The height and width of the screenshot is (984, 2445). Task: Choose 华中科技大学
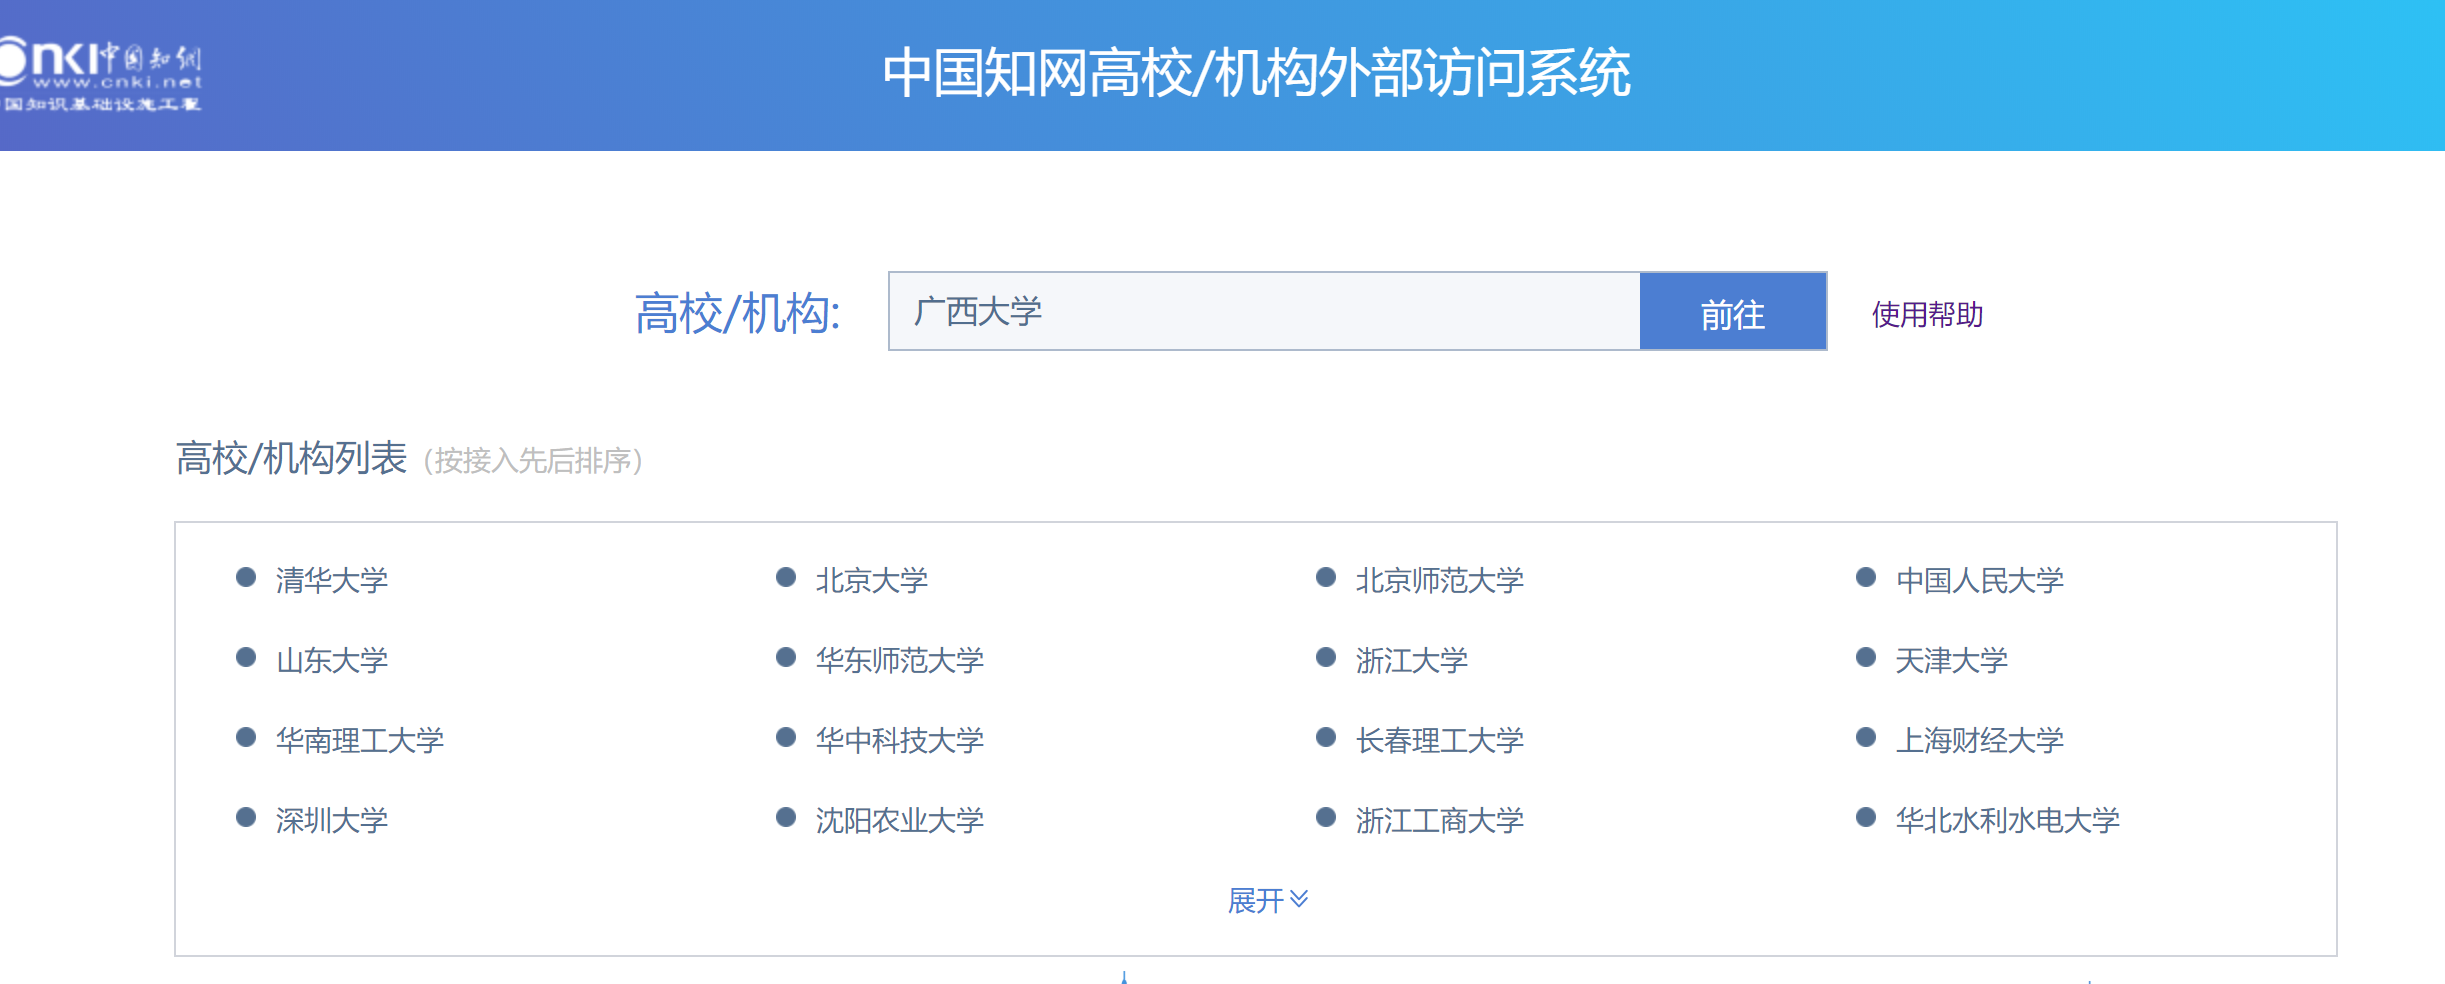point(900,740)
